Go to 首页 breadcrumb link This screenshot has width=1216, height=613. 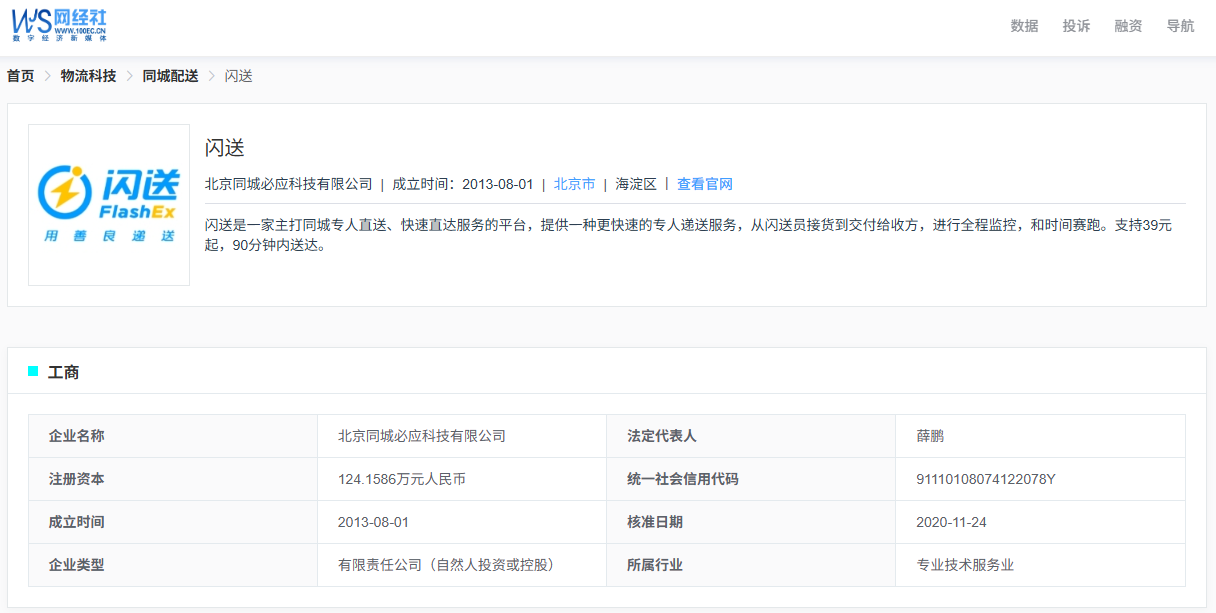point(20,76)
